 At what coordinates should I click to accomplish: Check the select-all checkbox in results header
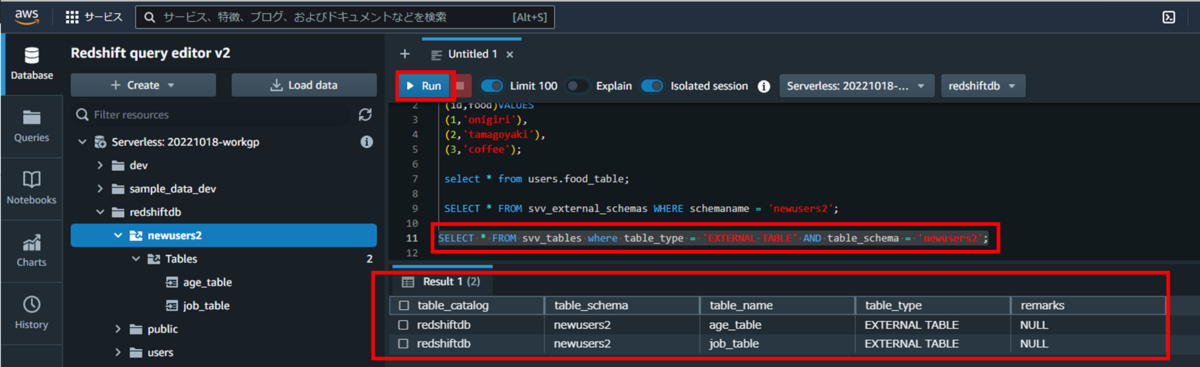404,305
